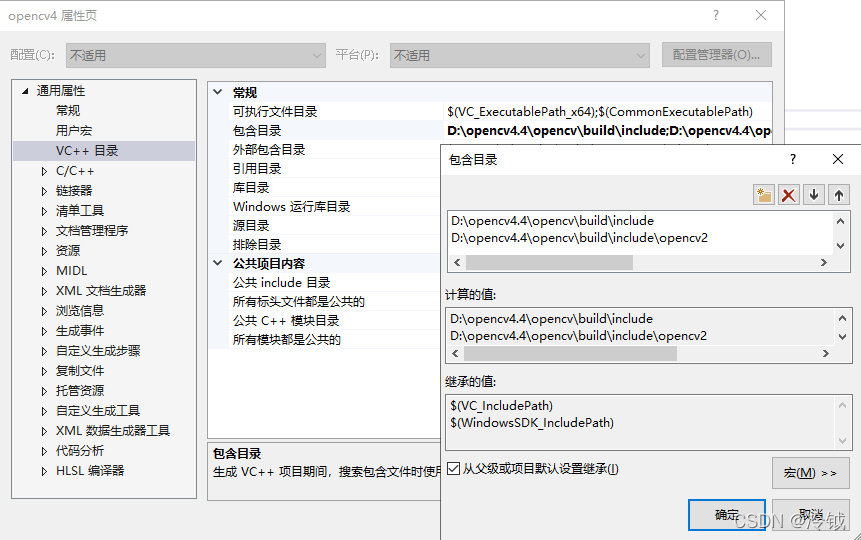The height and width of the screenshot is (540, 861).
Task: Select 常规 under 通用属性
Action: 68,110
